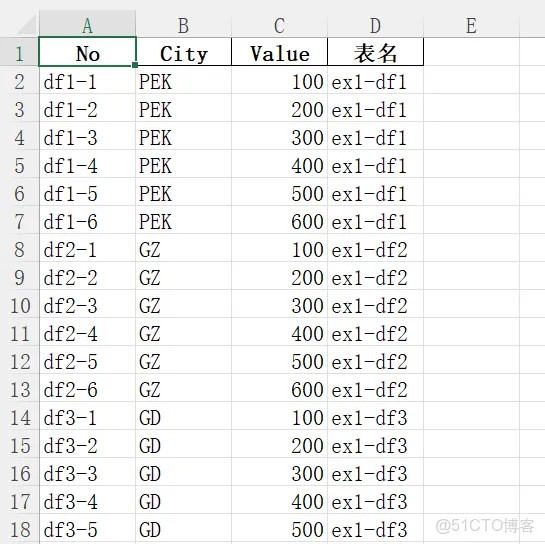Select cell containing df2-3

click(88, 304)
